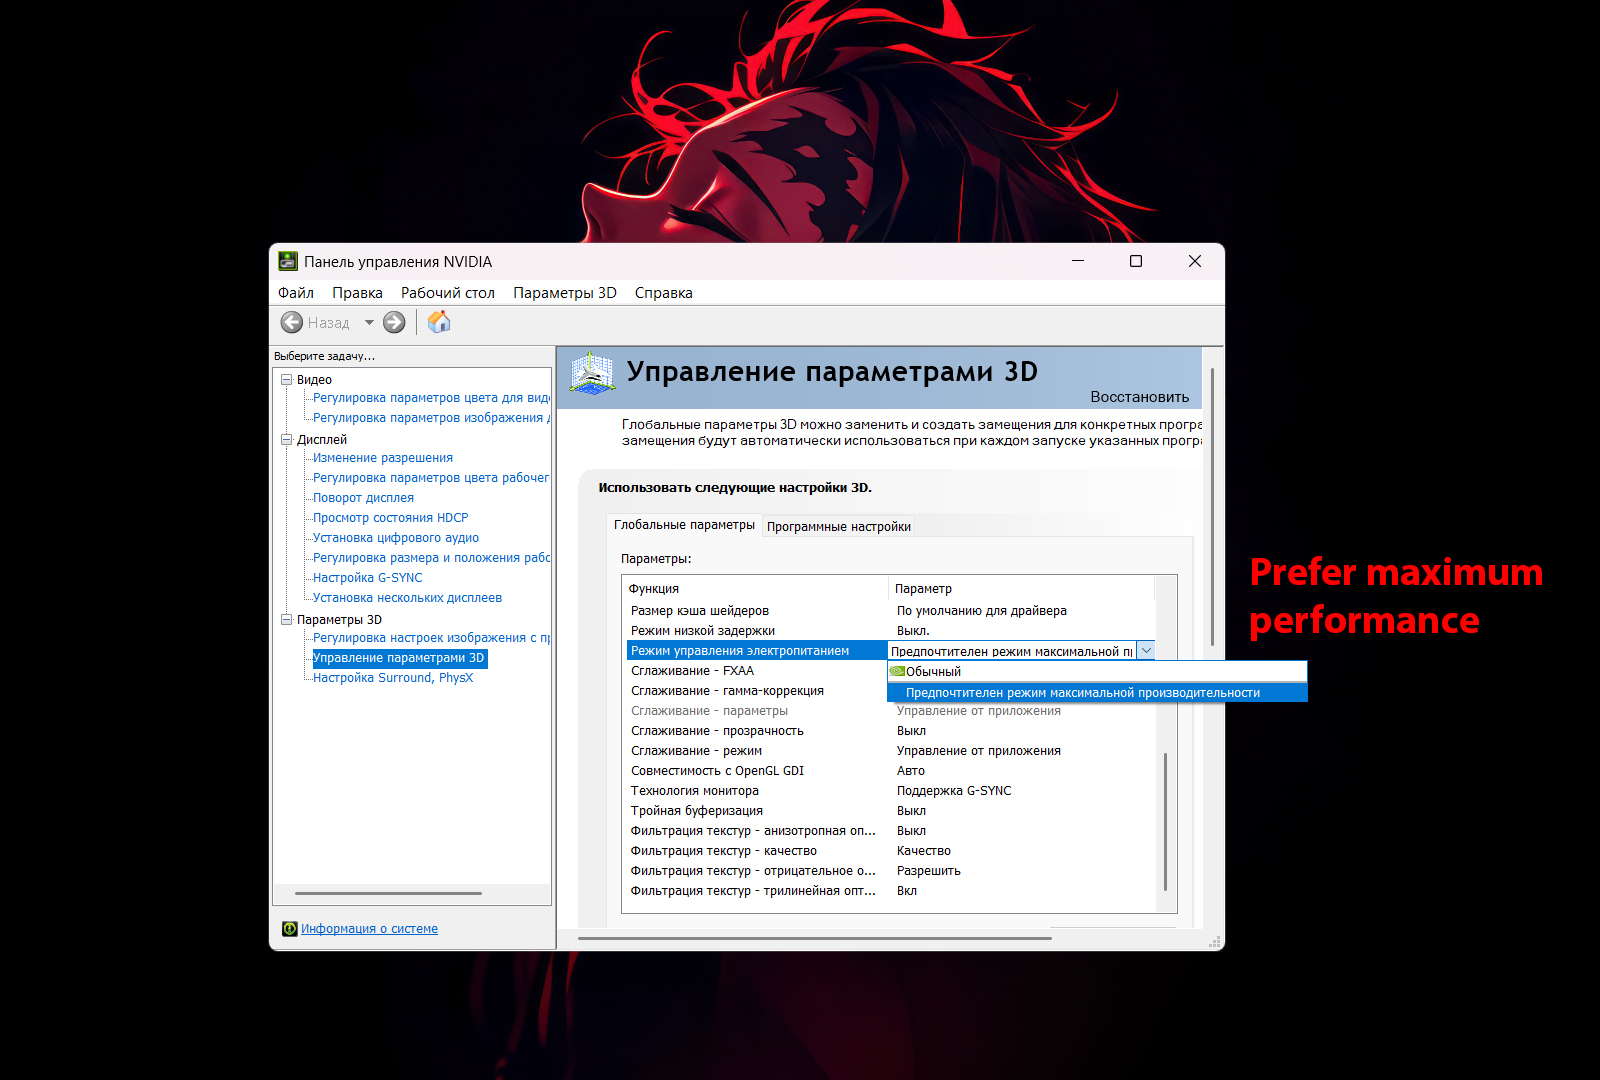Open the Файл menu
Screen dimensions: 1600x1080
pos(296,293)
